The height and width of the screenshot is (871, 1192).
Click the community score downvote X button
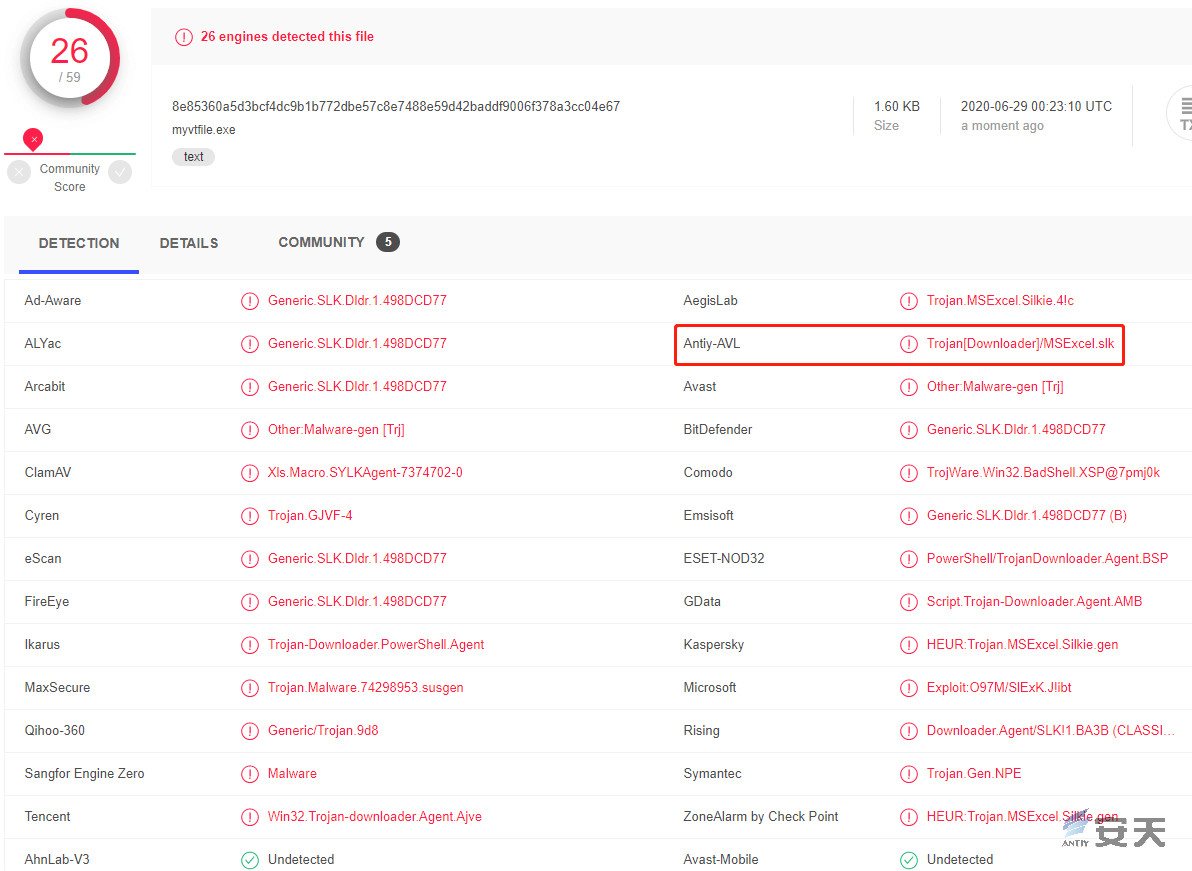tap(19, 173)
